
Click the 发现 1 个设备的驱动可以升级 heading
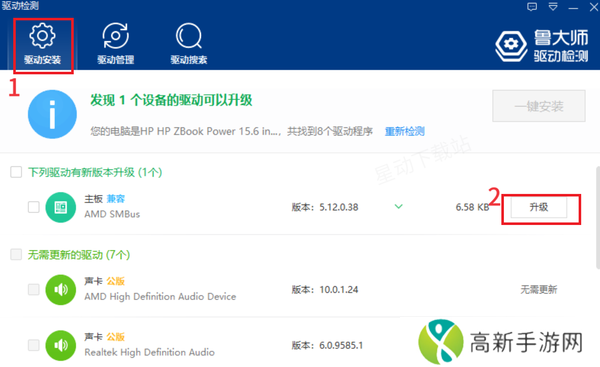click(x=171, y=100)
